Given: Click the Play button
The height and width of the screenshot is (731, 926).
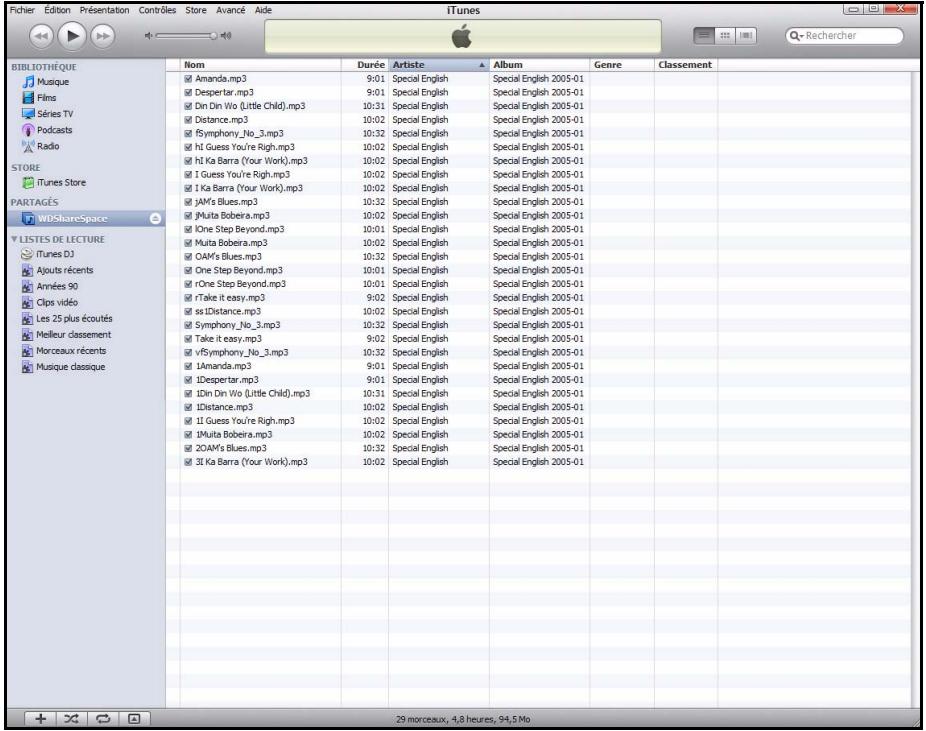Looking at the screenshot, I should [72, 36].
